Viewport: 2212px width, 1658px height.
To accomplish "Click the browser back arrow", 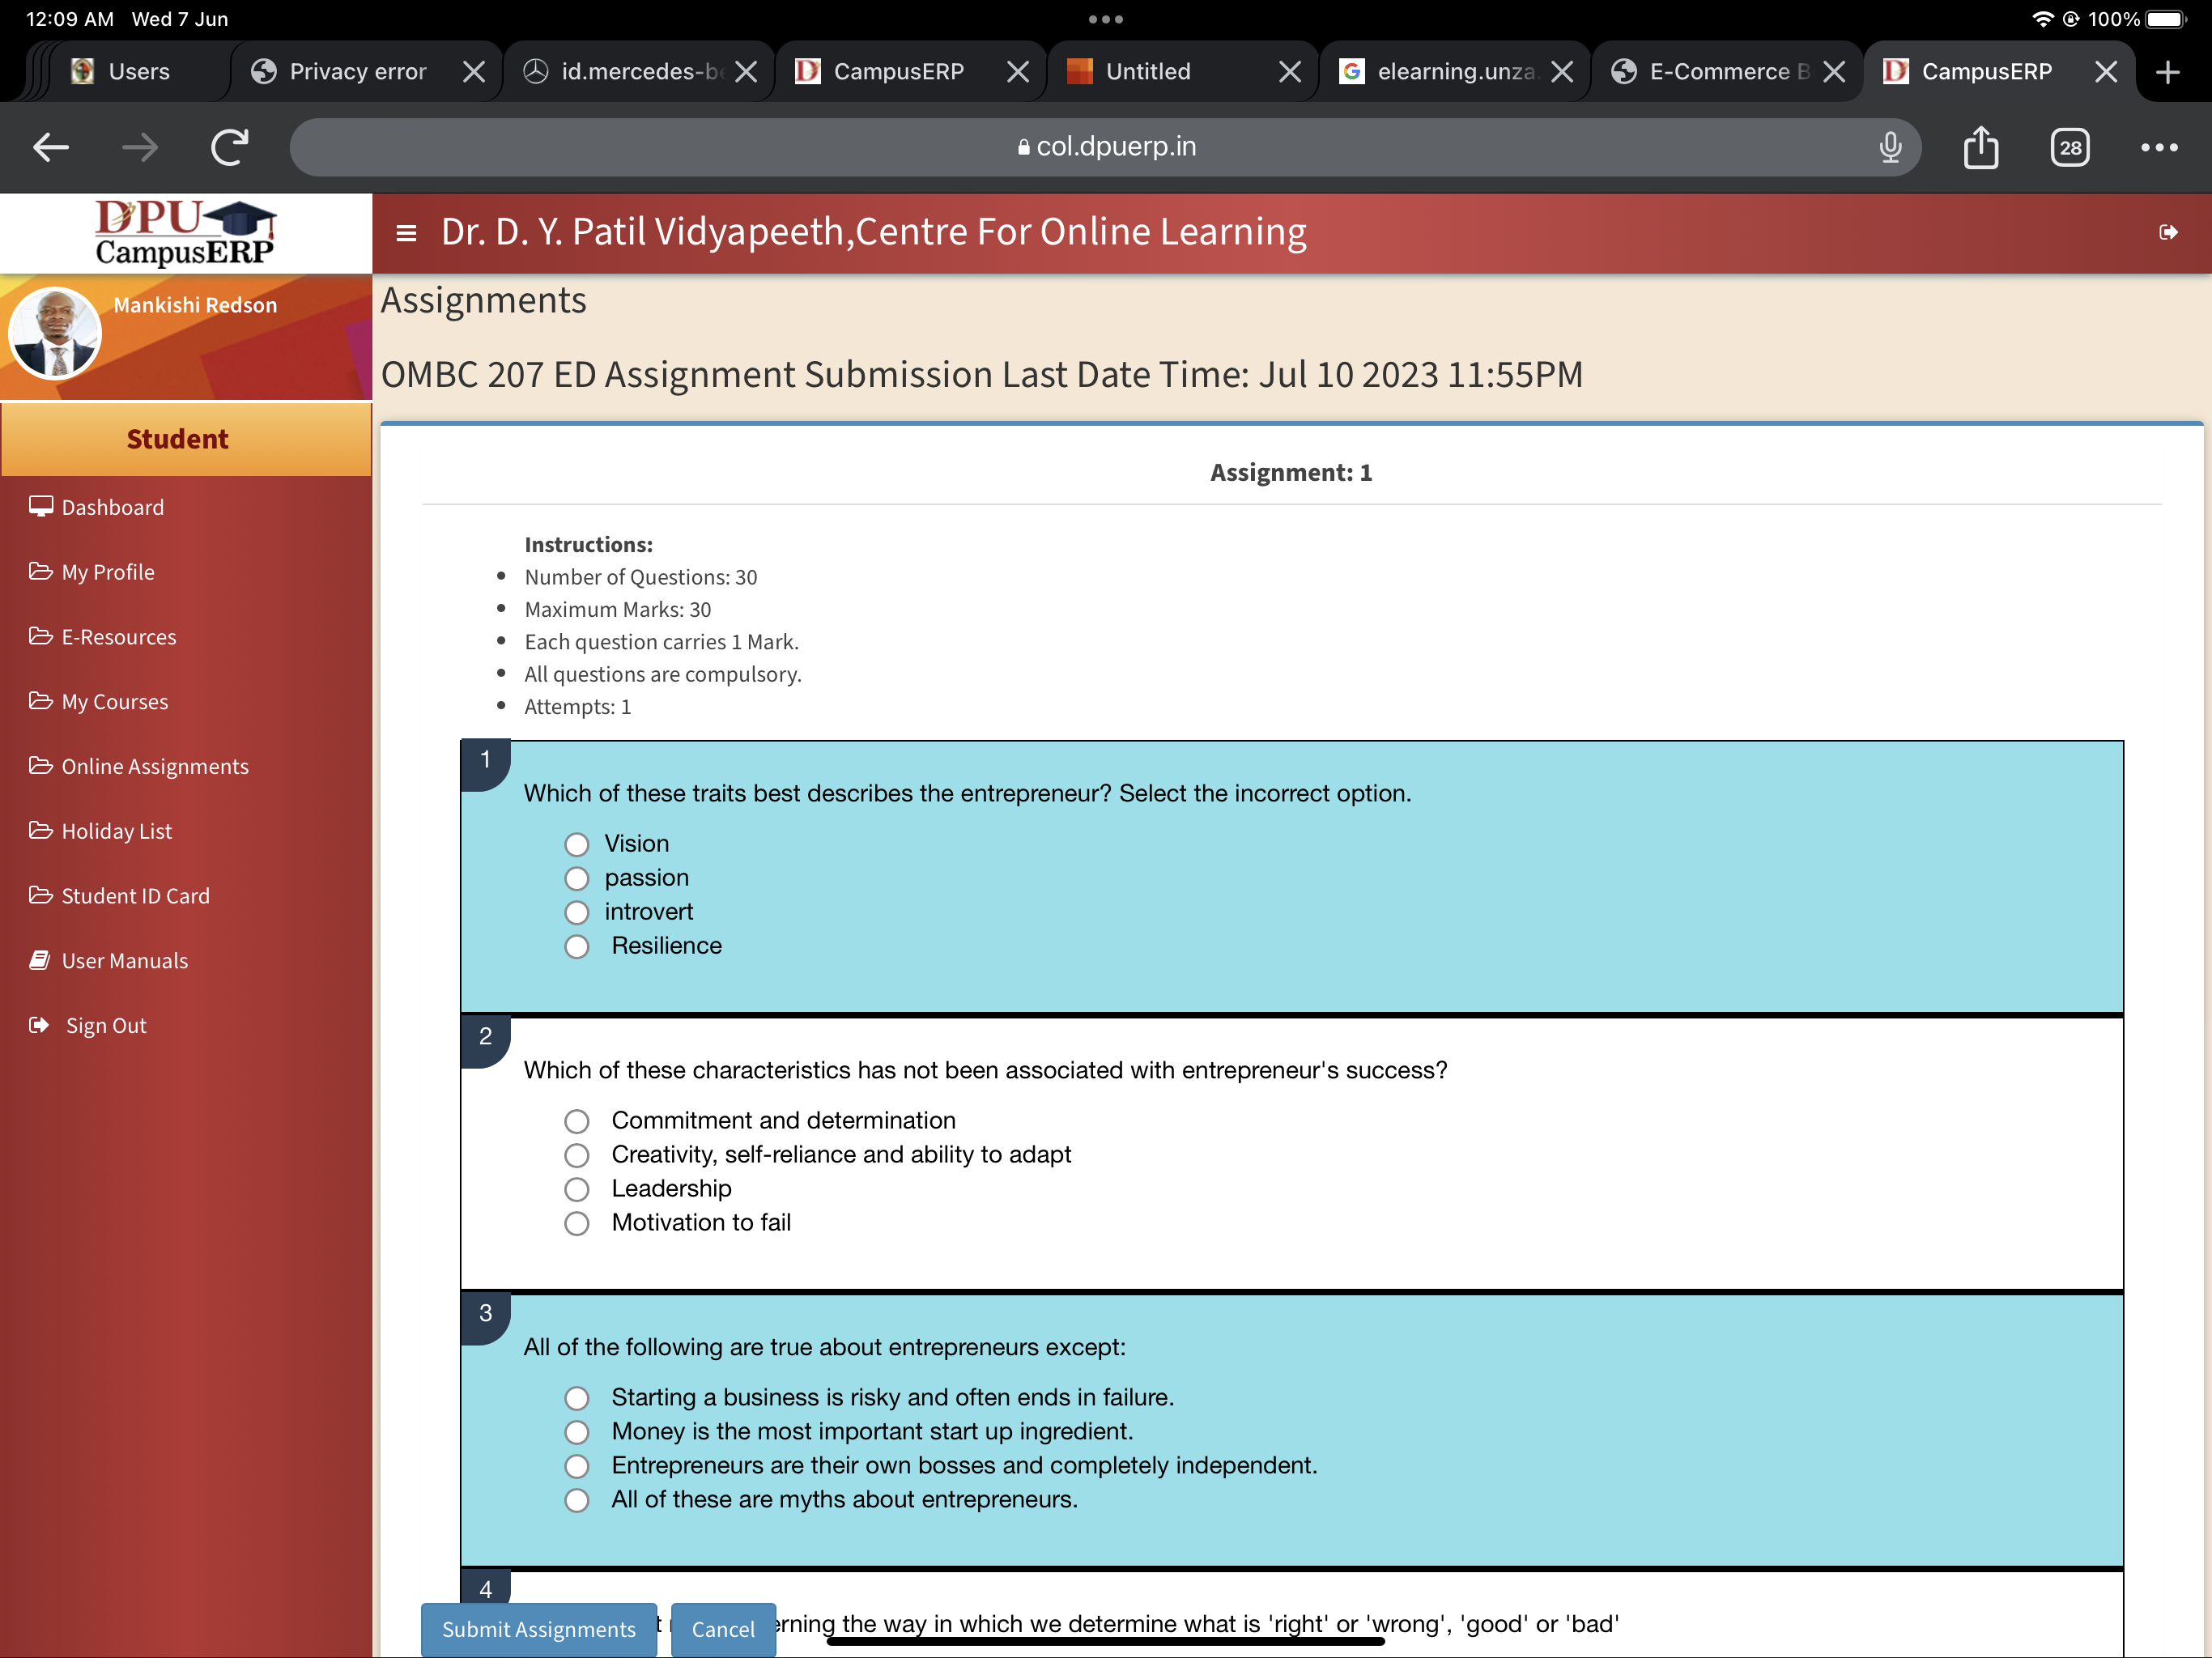I will [x=50, y=148].
